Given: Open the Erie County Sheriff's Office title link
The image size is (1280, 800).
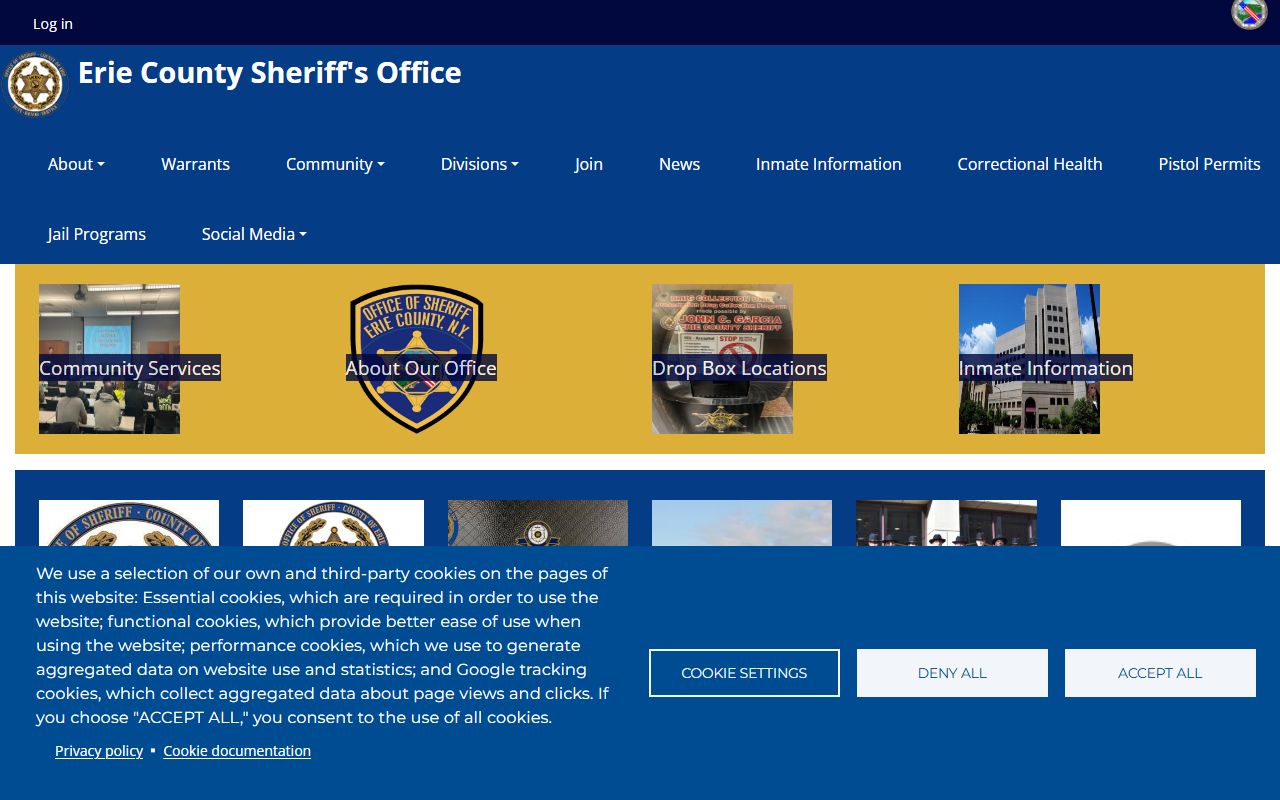Looking at the screenshot, I should pyautogui.click(x=270, y=73).
